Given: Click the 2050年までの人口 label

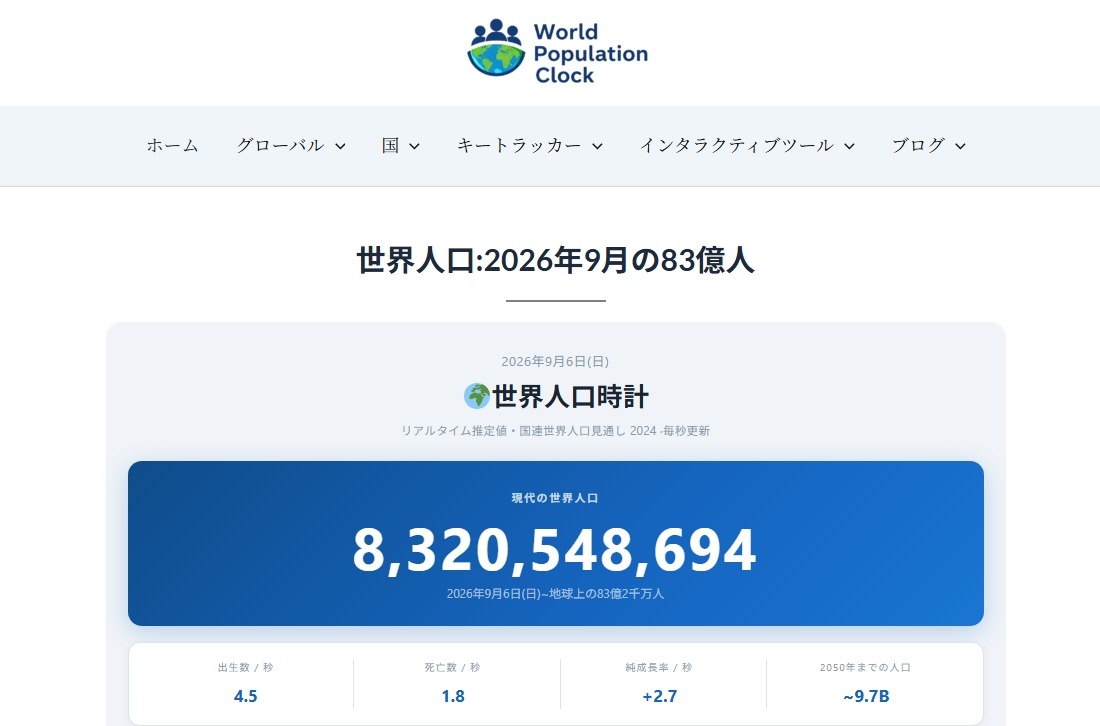Looking at the screenshot, I should (x=866, y=667).
